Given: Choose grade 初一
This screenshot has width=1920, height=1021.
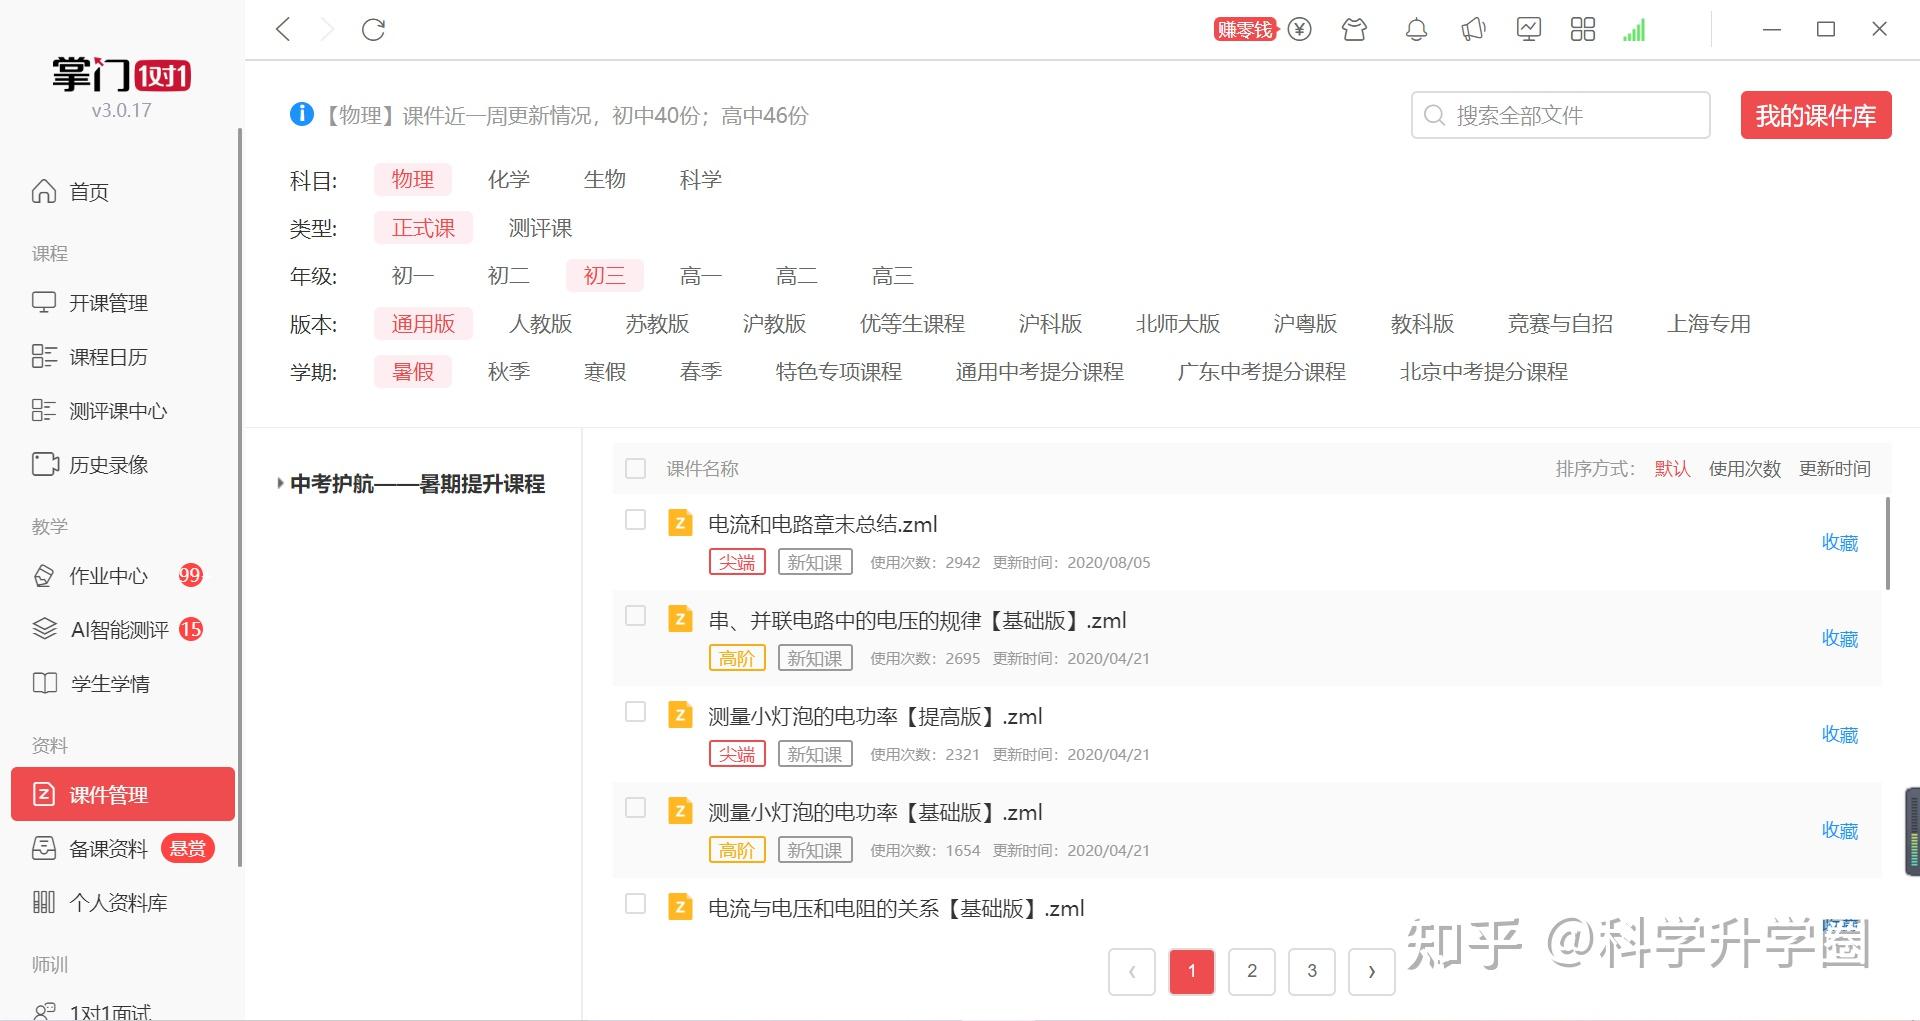Looking at the screenshot, I should click(412, 276).
